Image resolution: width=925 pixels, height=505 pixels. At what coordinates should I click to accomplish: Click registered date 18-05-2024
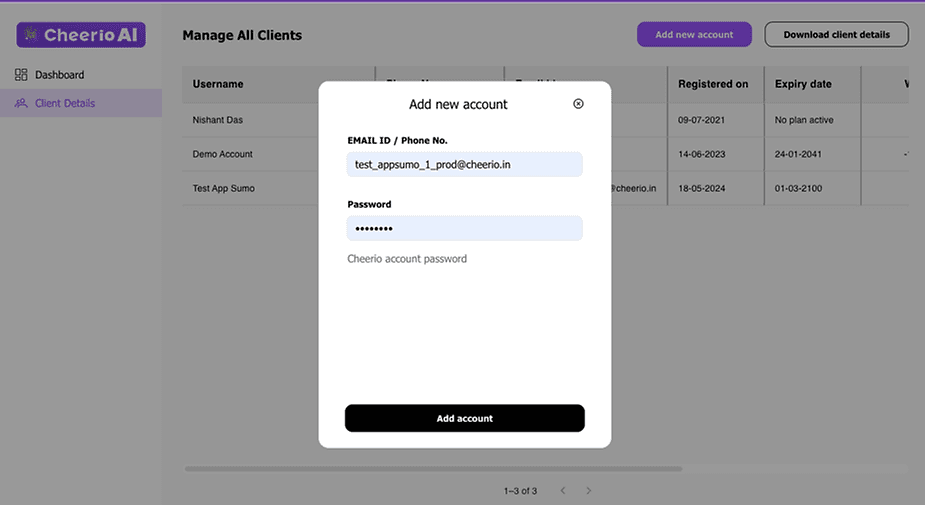[x=701, y=188]
